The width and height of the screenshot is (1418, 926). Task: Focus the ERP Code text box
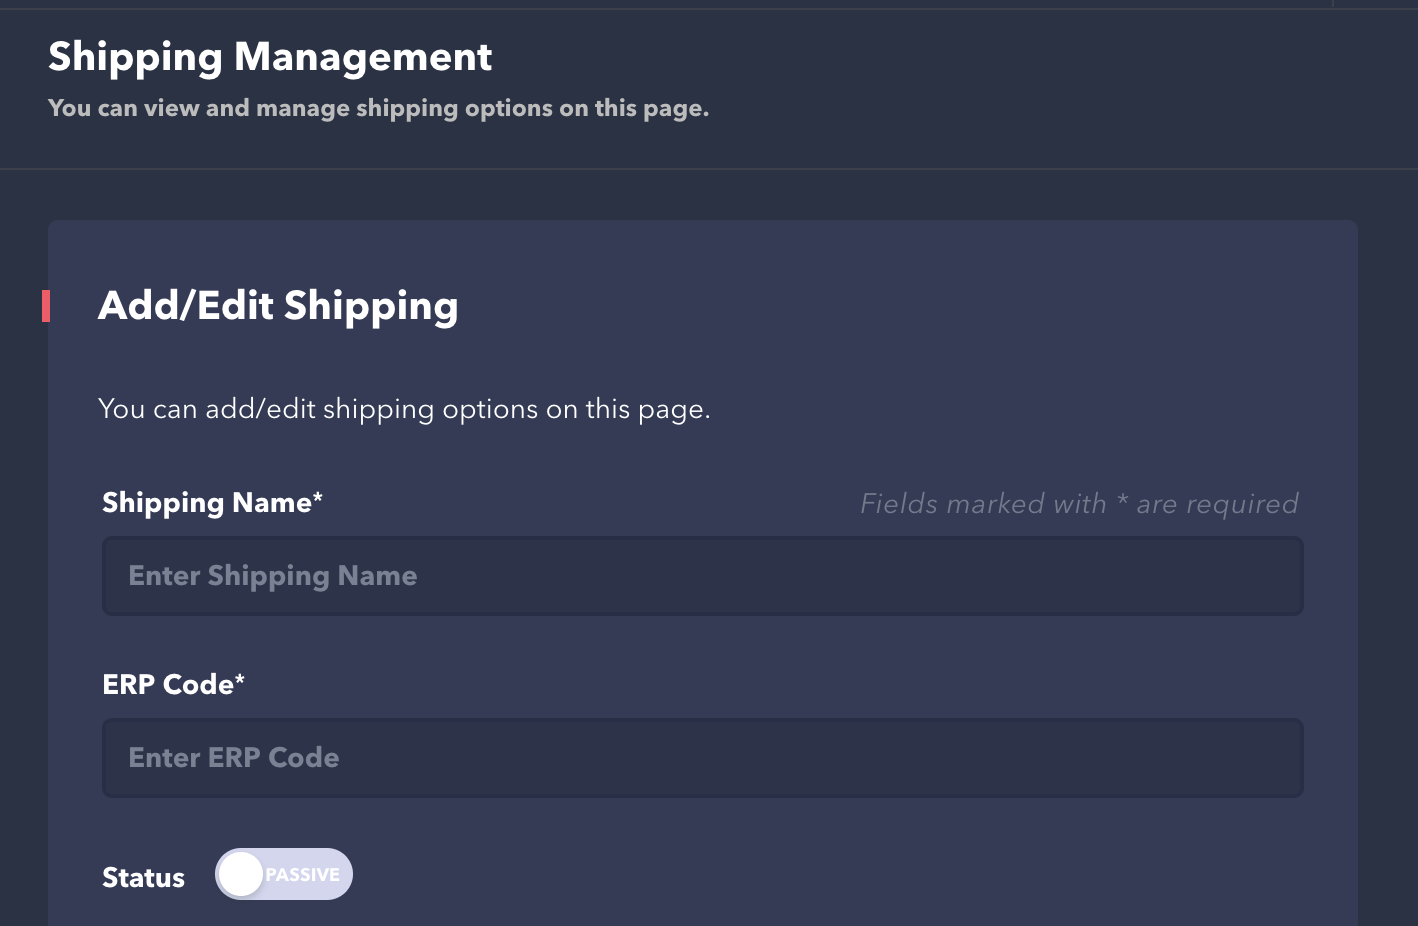(x=702, y=758)
